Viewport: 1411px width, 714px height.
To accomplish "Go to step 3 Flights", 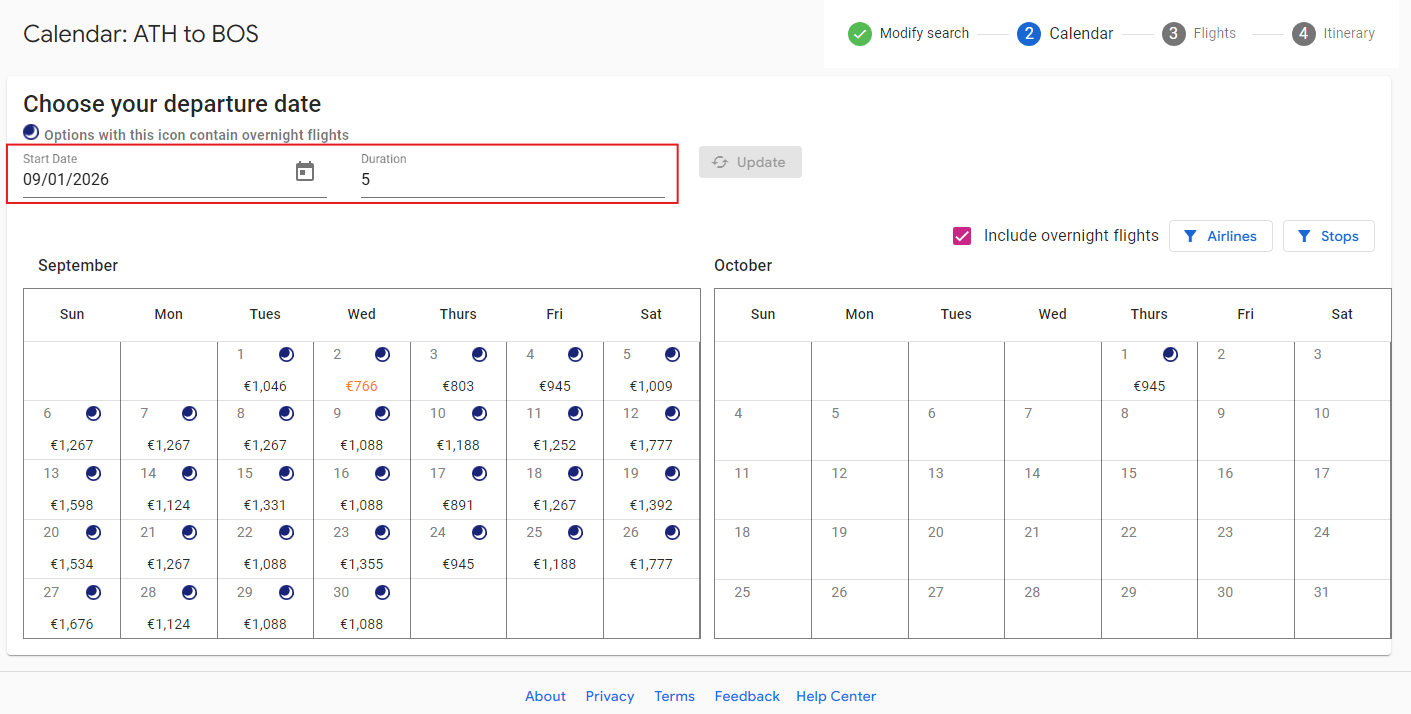I will pos(1199,34).
